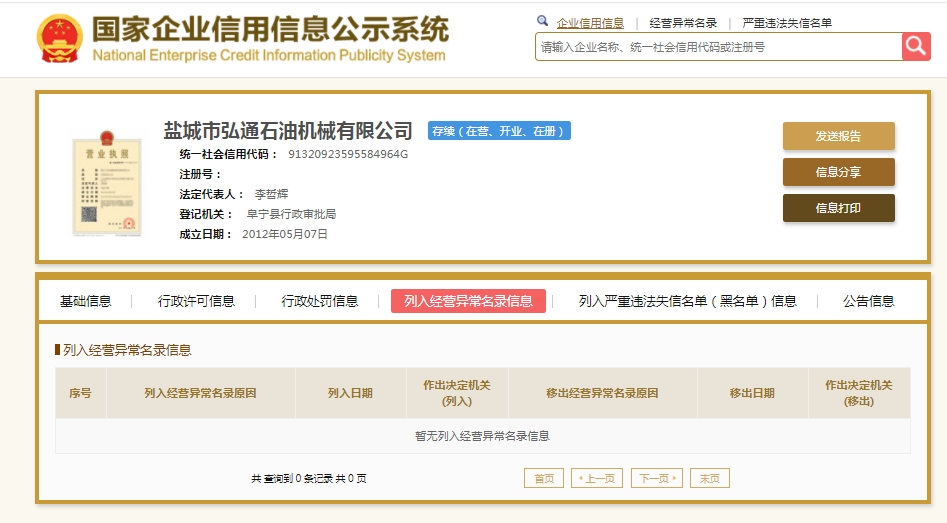Switch to the 行政处罚信息 tab
This screenshot has width=947, height=523.
[319, 301]
